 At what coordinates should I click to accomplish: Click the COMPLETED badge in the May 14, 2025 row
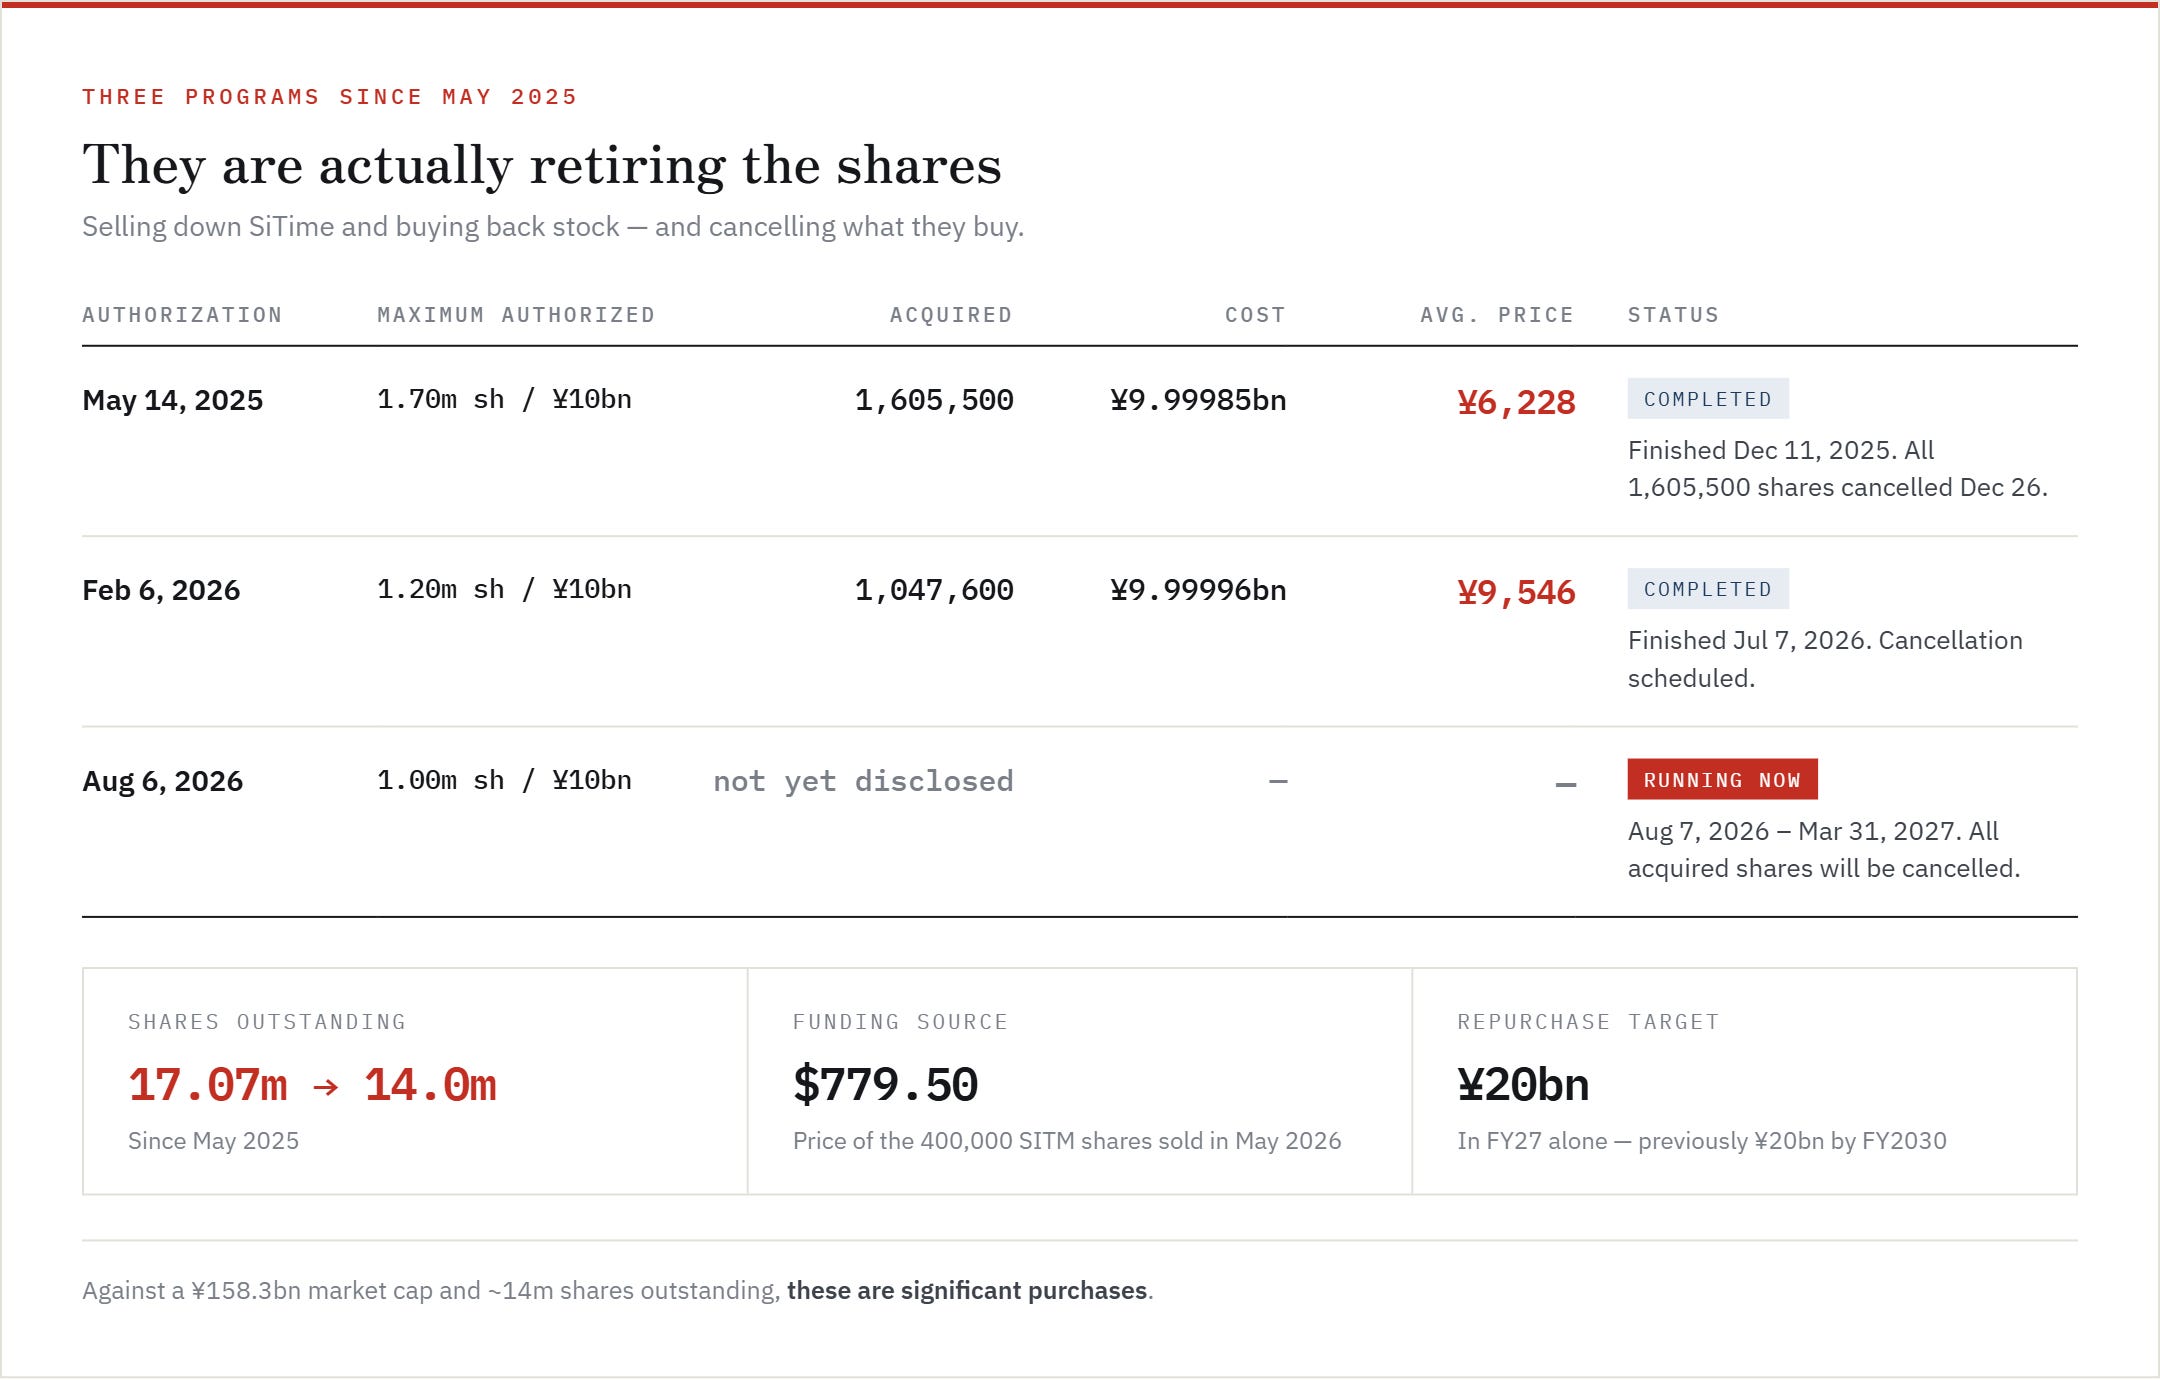click(x=1708, y=399)
